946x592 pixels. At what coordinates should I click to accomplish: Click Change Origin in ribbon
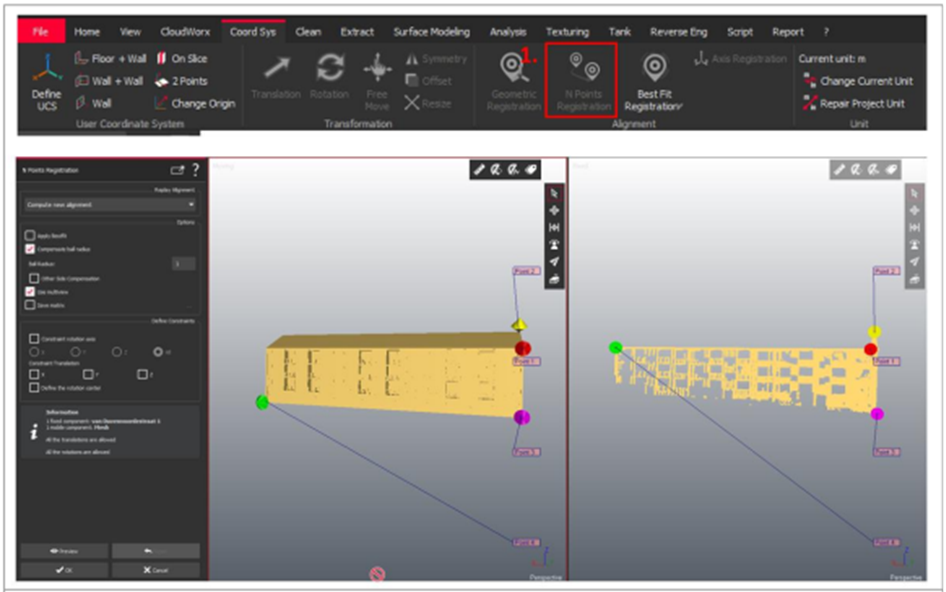coord(195,103)
